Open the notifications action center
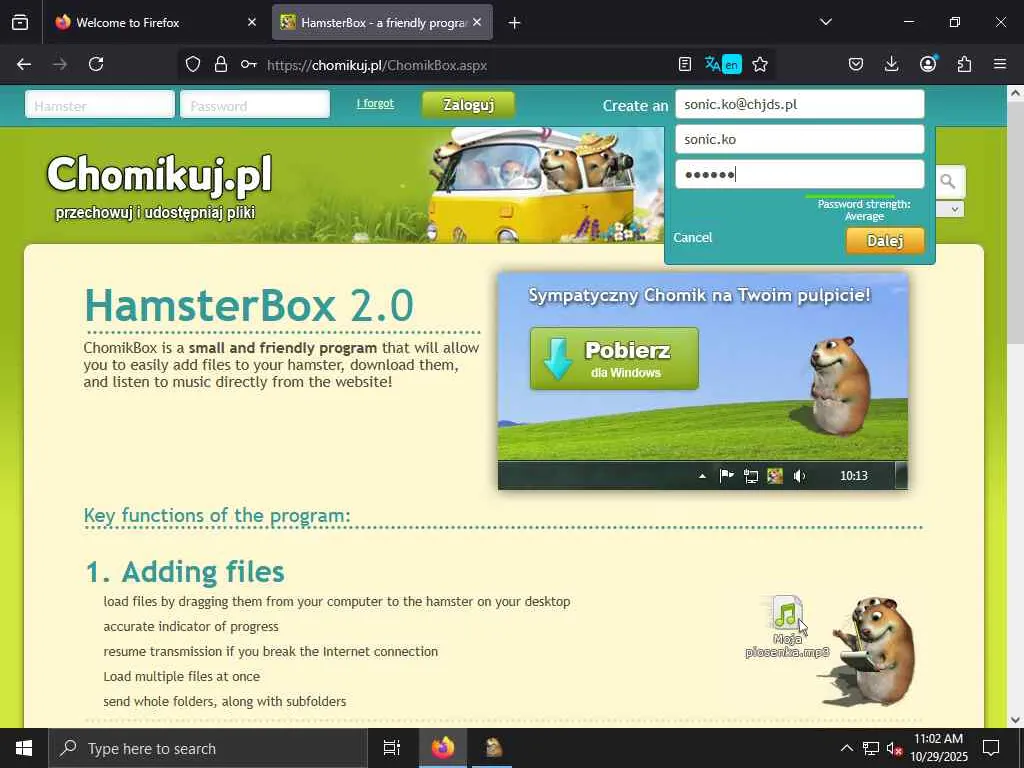Image resolution: width=1024 pixels, height=768 pixels. pos(991,748)
